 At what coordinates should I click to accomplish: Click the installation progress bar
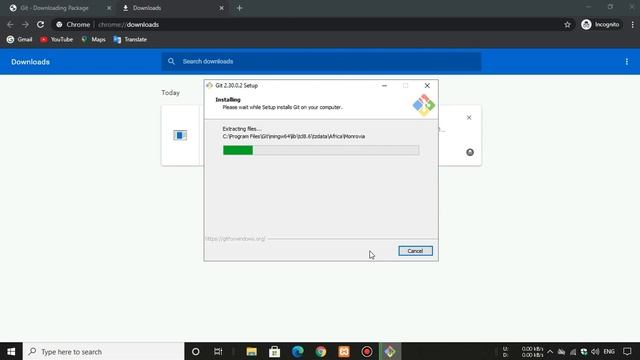pyautogui.click(x=321, y=150)
